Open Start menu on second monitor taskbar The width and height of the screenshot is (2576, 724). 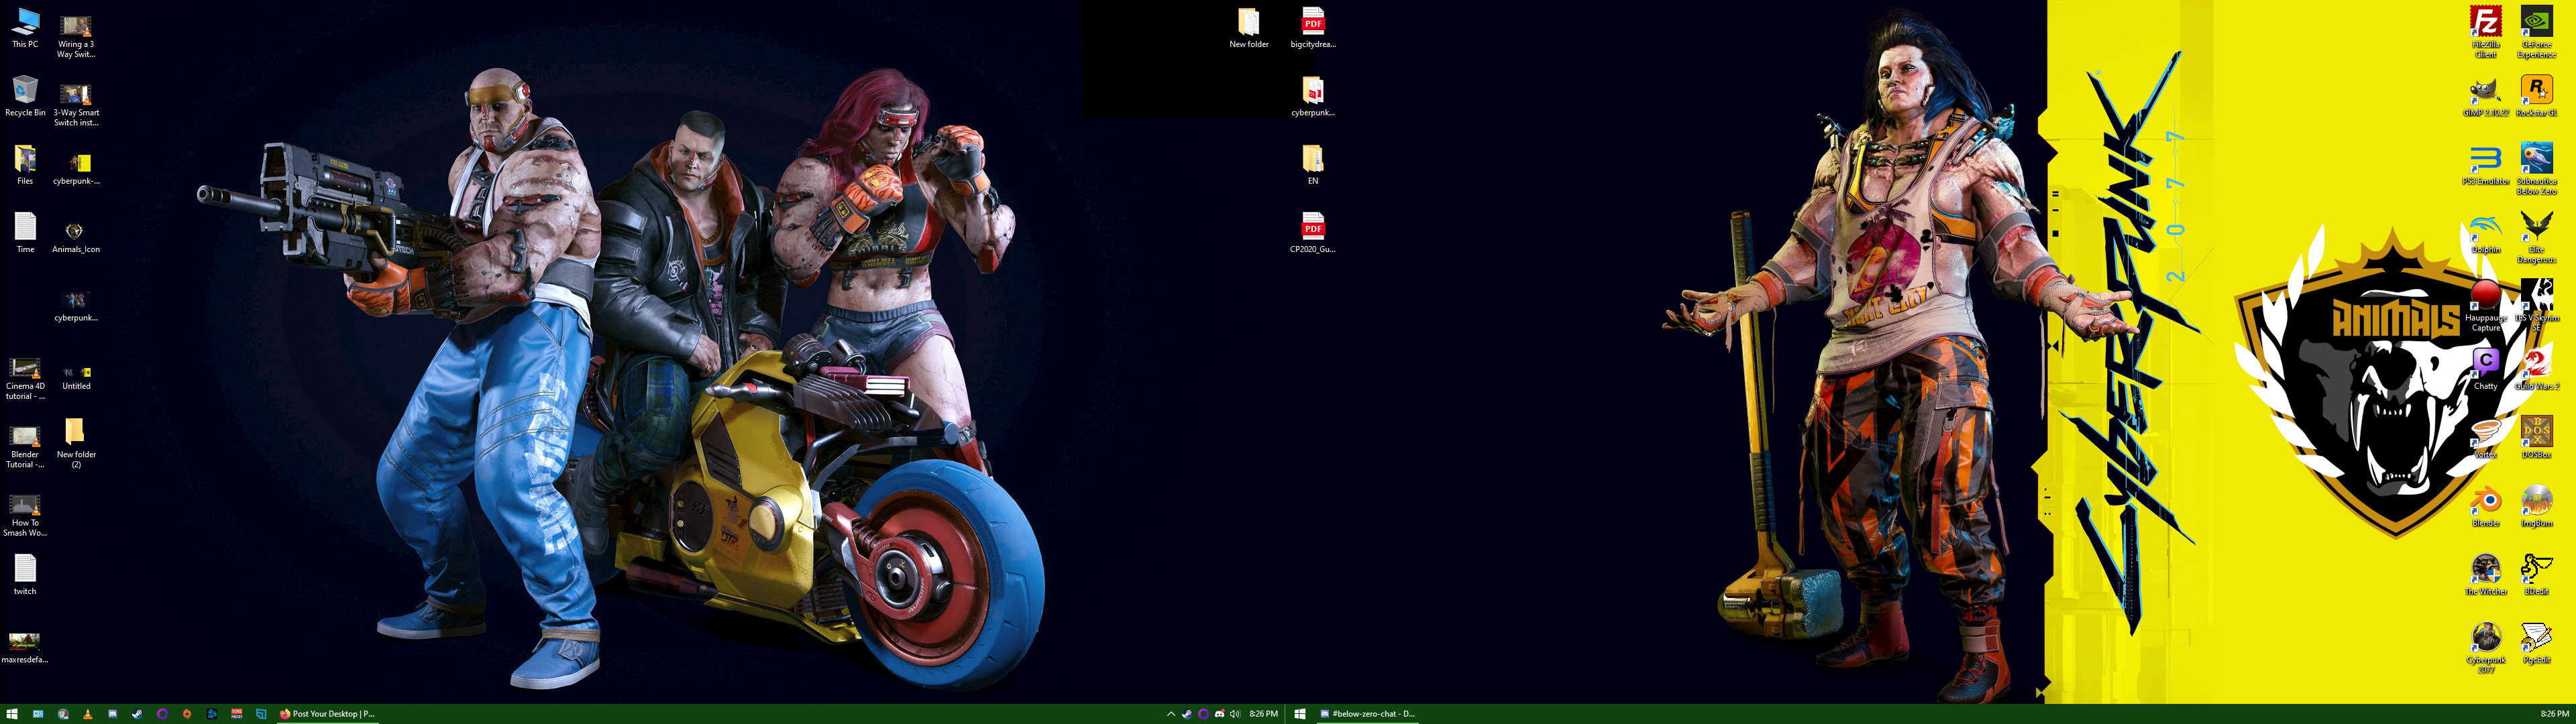[x=1300, y=714]
